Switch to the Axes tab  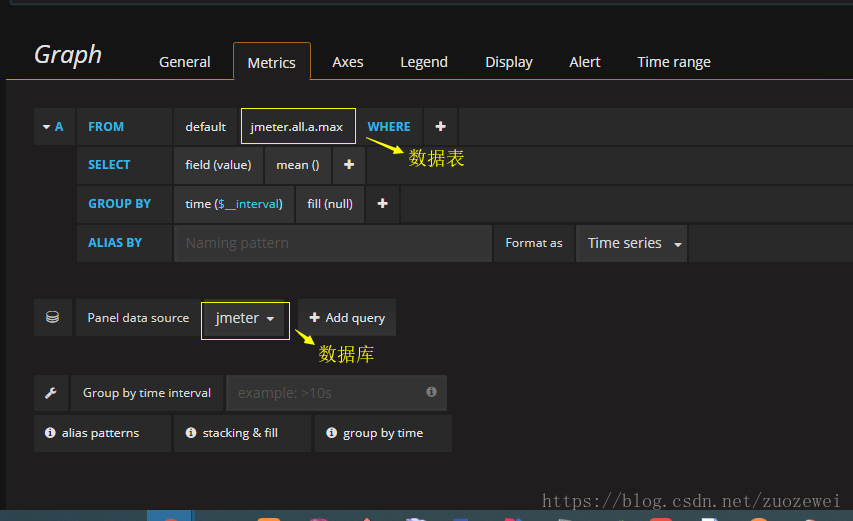coord(348,62)
